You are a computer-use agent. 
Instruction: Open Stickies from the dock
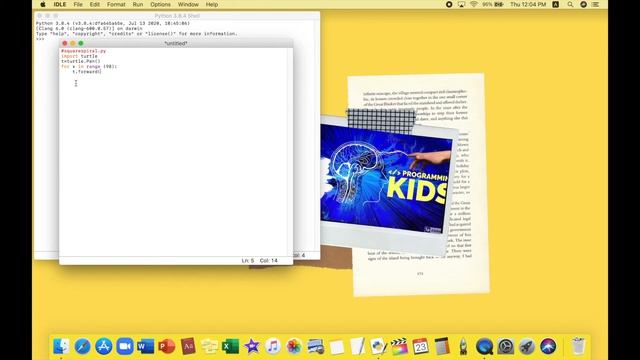[x=209, y=347]
